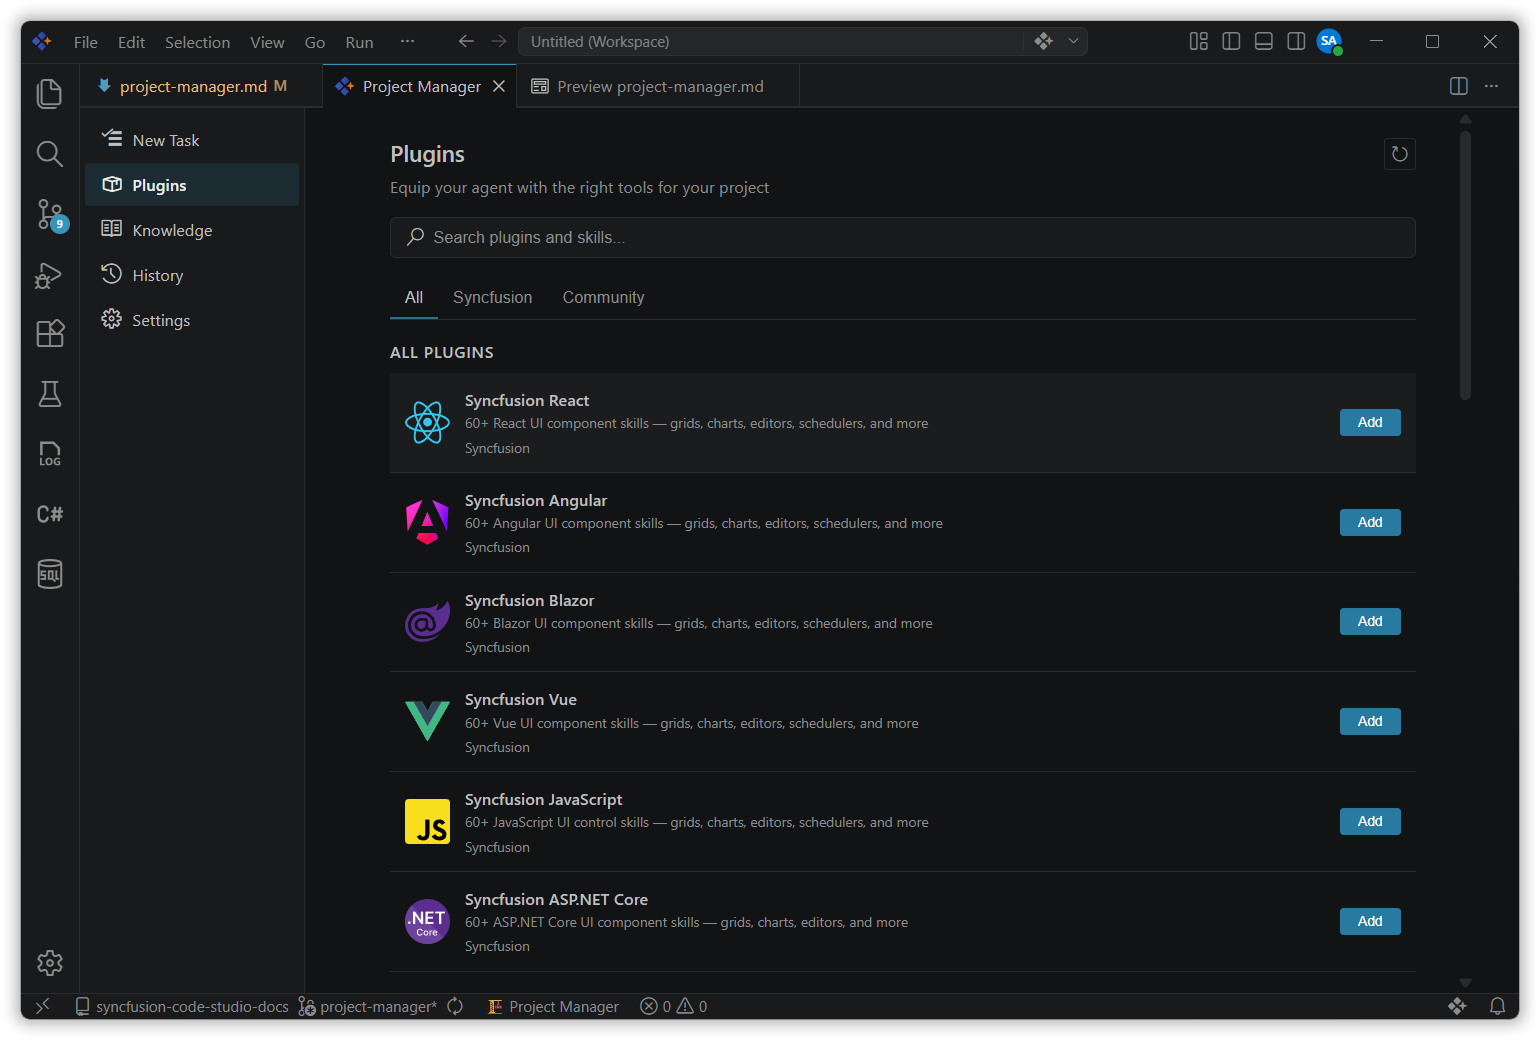Focus the Search plugins and skills field
This screenshot has width=1540, height=1040.
point(903,237)
